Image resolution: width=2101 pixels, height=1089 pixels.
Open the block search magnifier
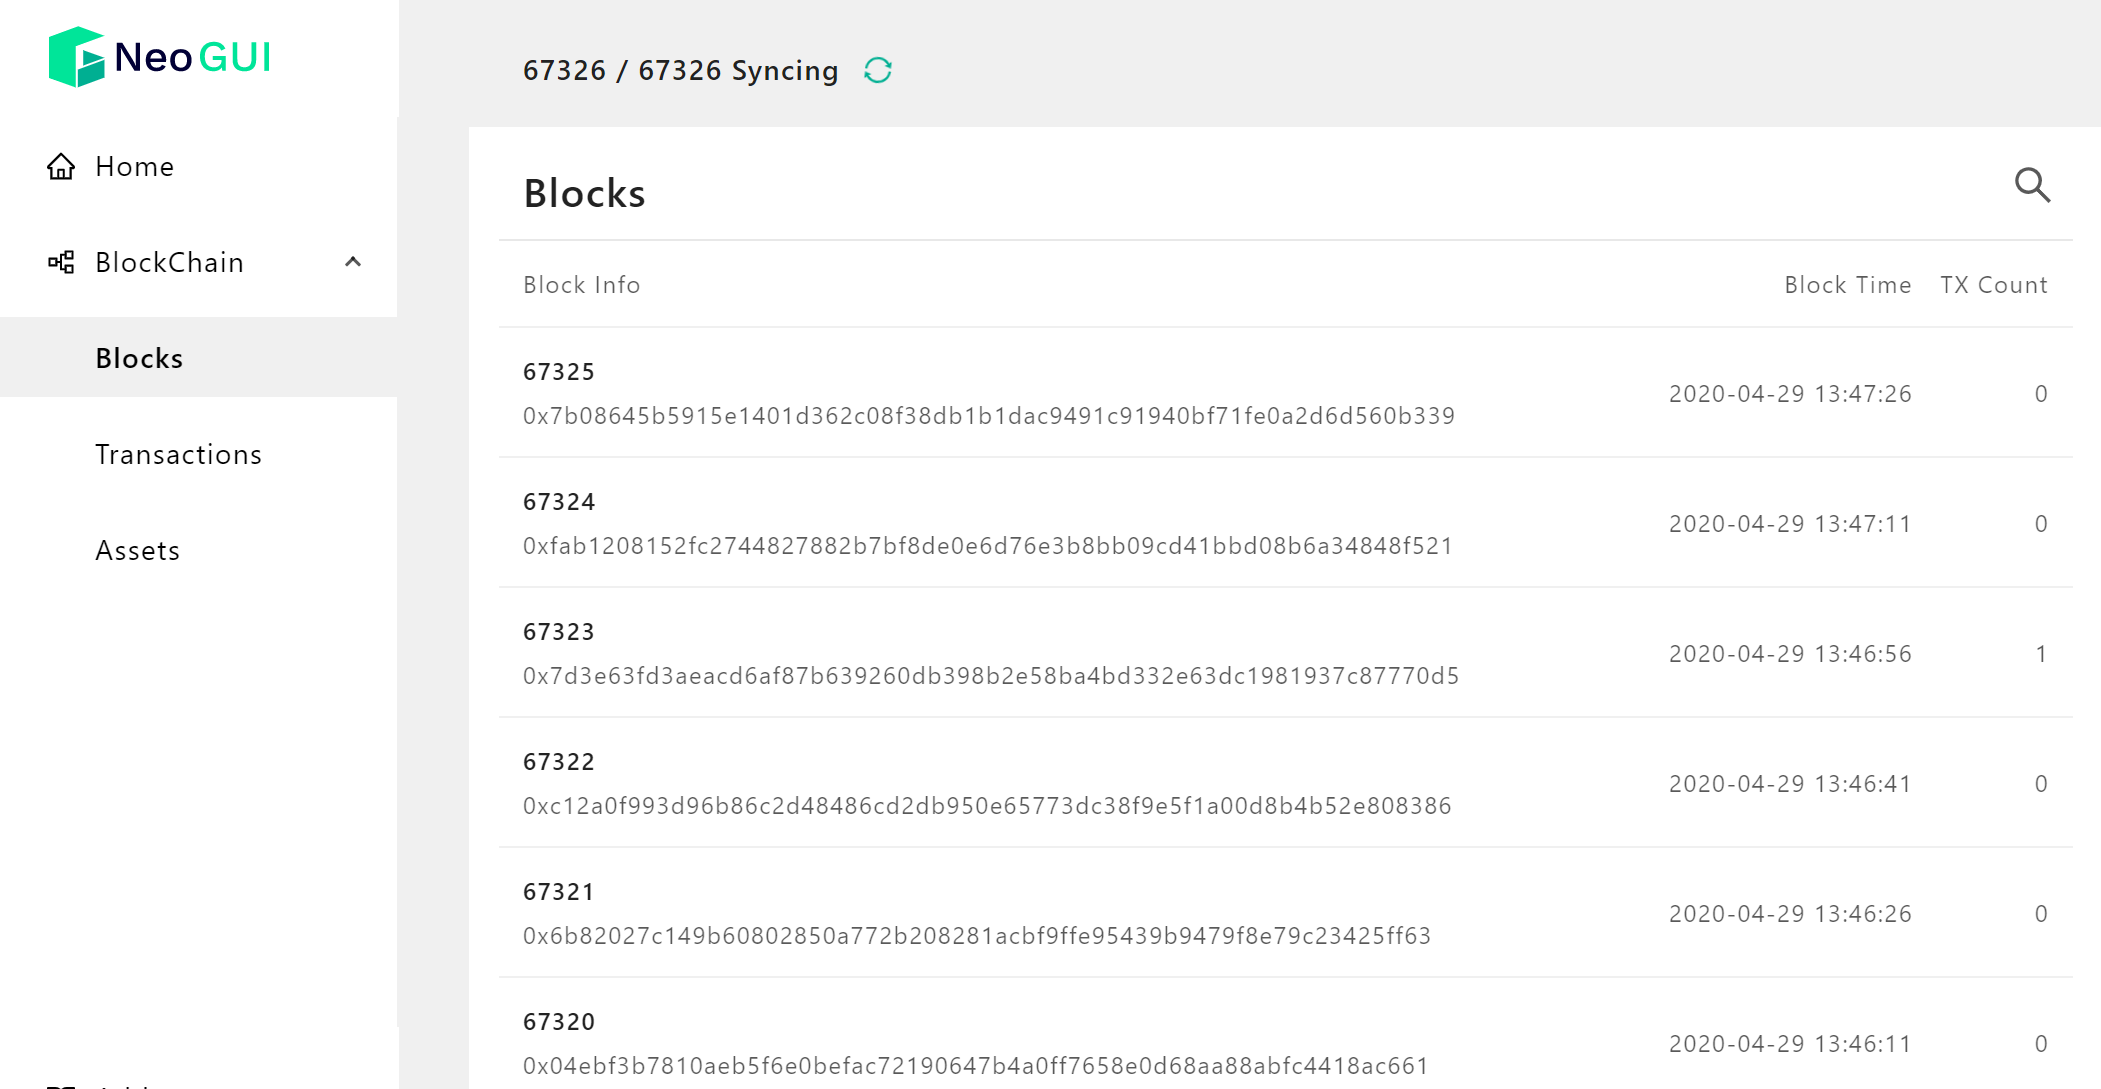(x=2032, y=185)
